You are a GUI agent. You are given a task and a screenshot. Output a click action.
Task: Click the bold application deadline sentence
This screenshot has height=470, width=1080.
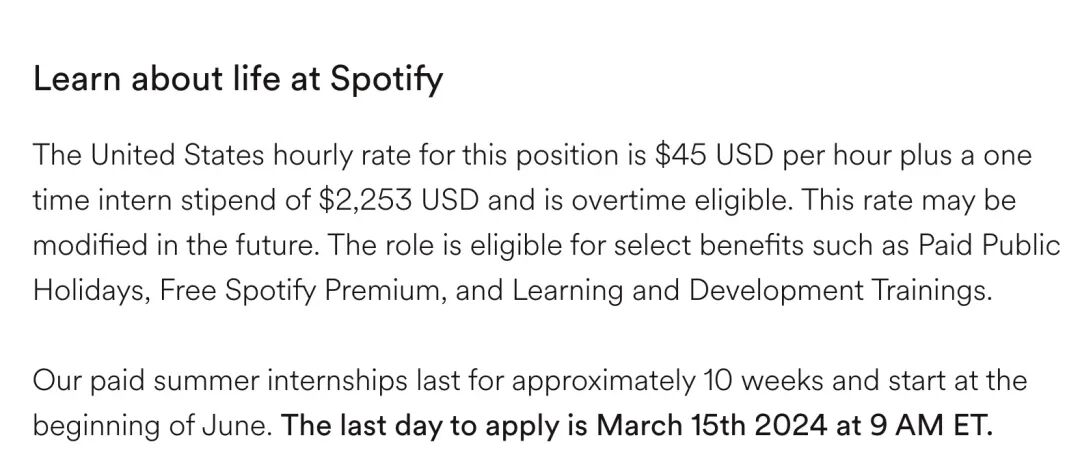[636, 425]
